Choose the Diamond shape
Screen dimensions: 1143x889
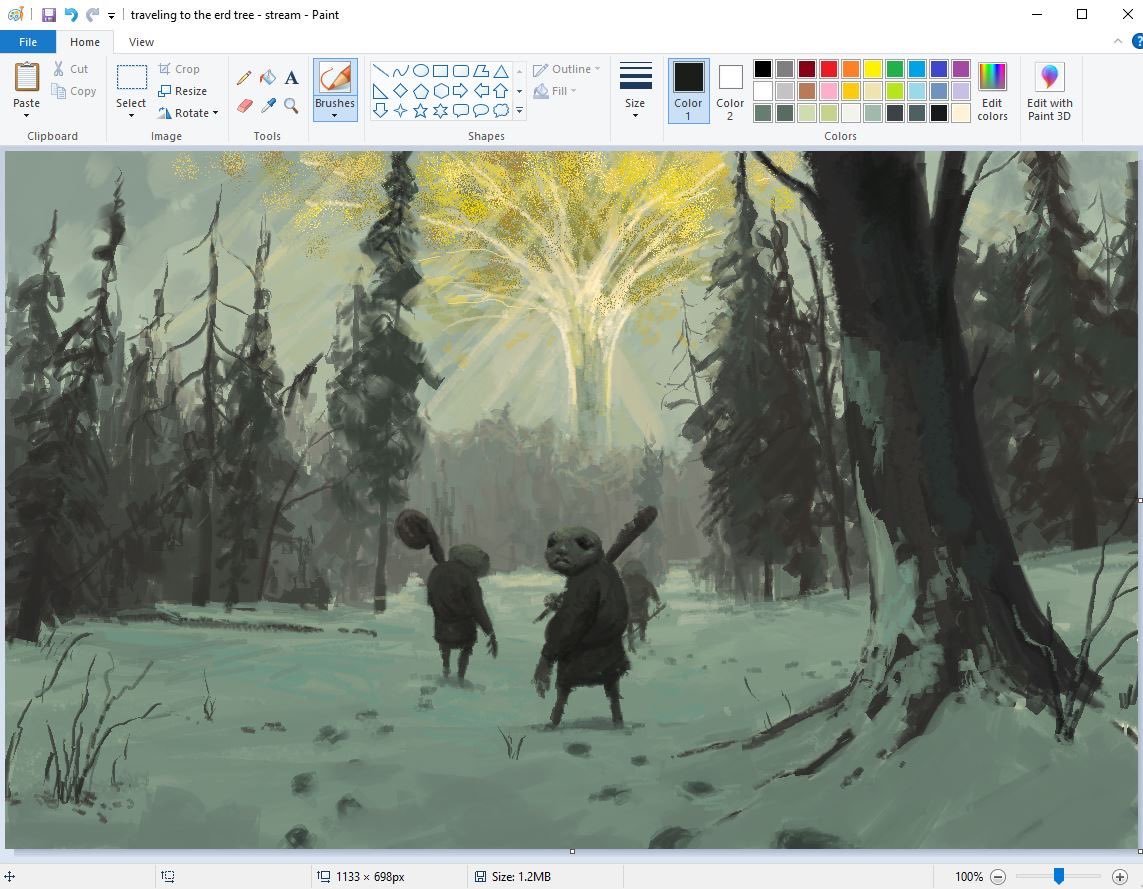(400, 91)
